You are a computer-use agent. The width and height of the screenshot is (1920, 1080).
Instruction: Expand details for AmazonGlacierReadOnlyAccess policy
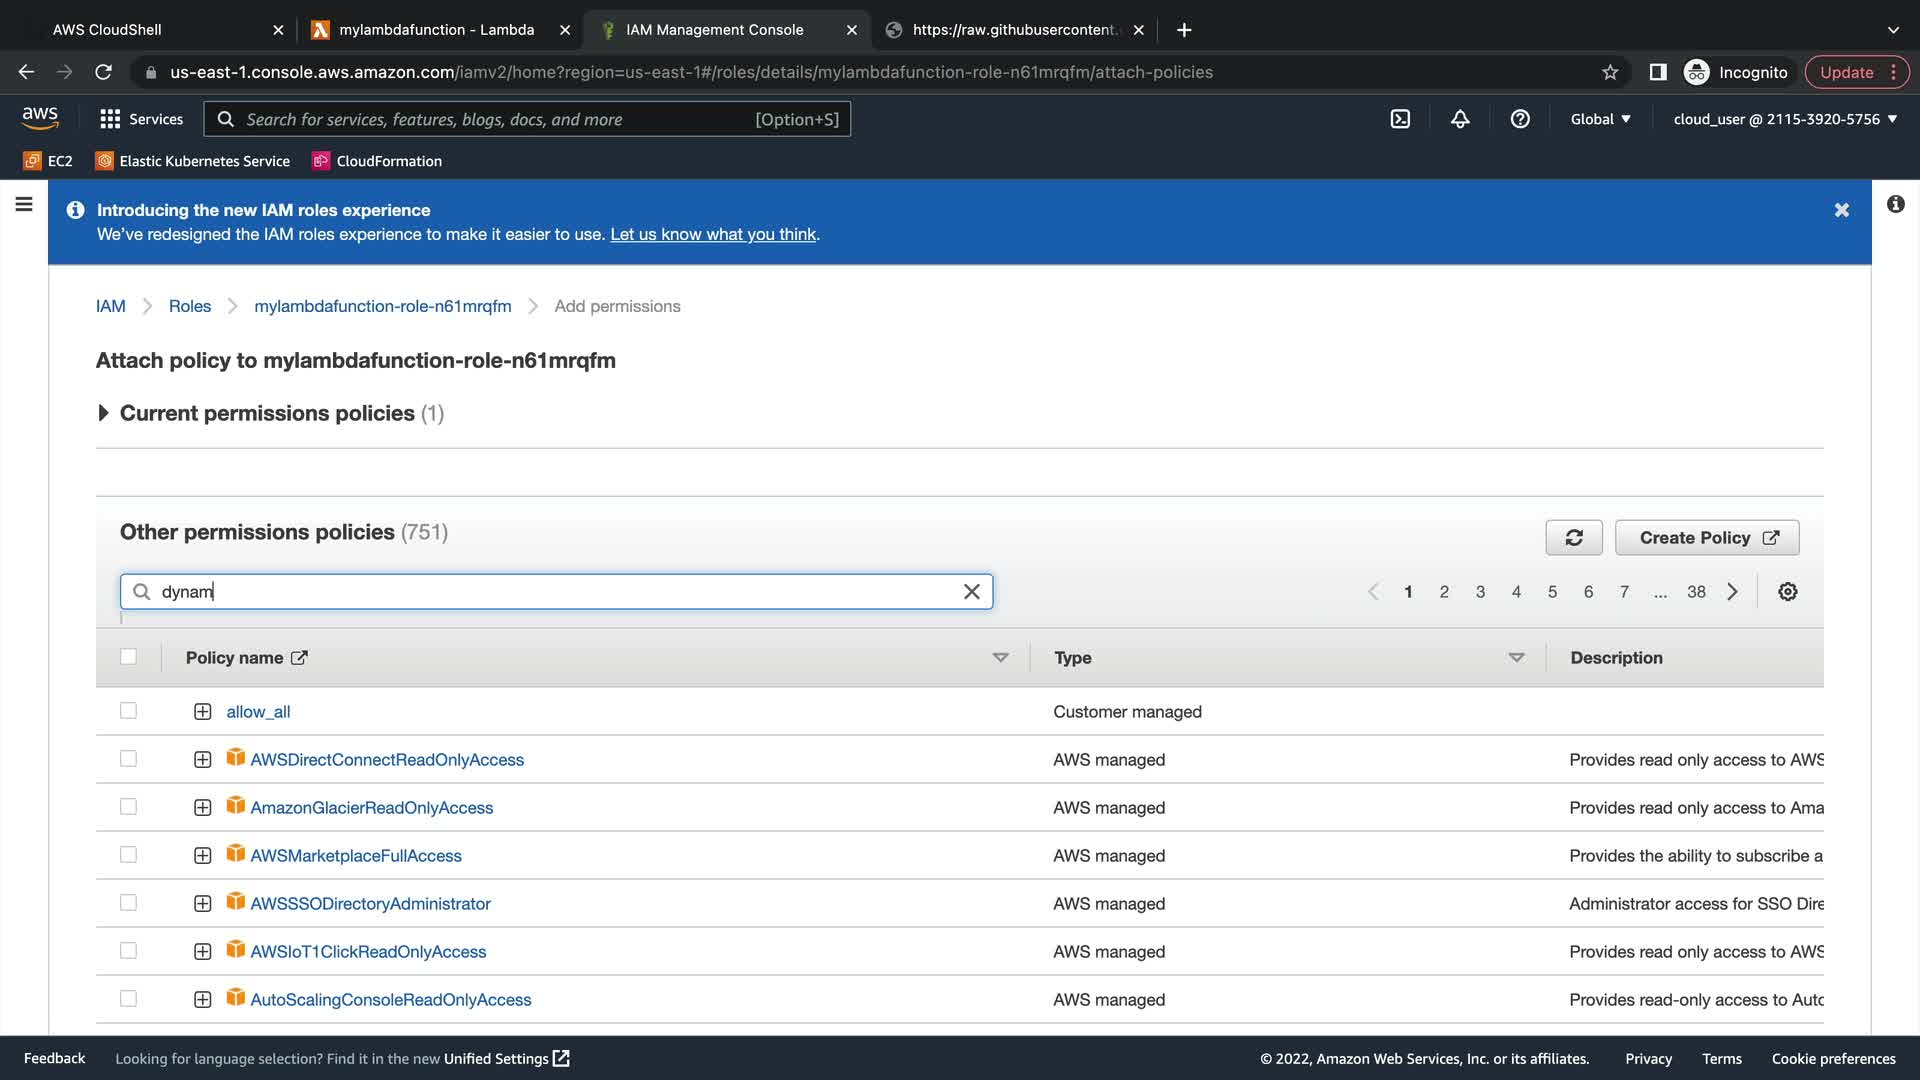(x=202, y=808)
